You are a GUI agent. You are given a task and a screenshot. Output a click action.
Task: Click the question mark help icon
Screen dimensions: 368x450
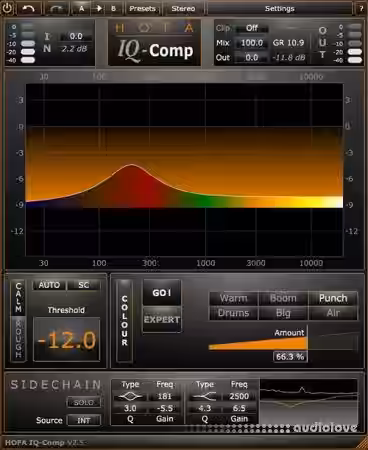(361, 9)
